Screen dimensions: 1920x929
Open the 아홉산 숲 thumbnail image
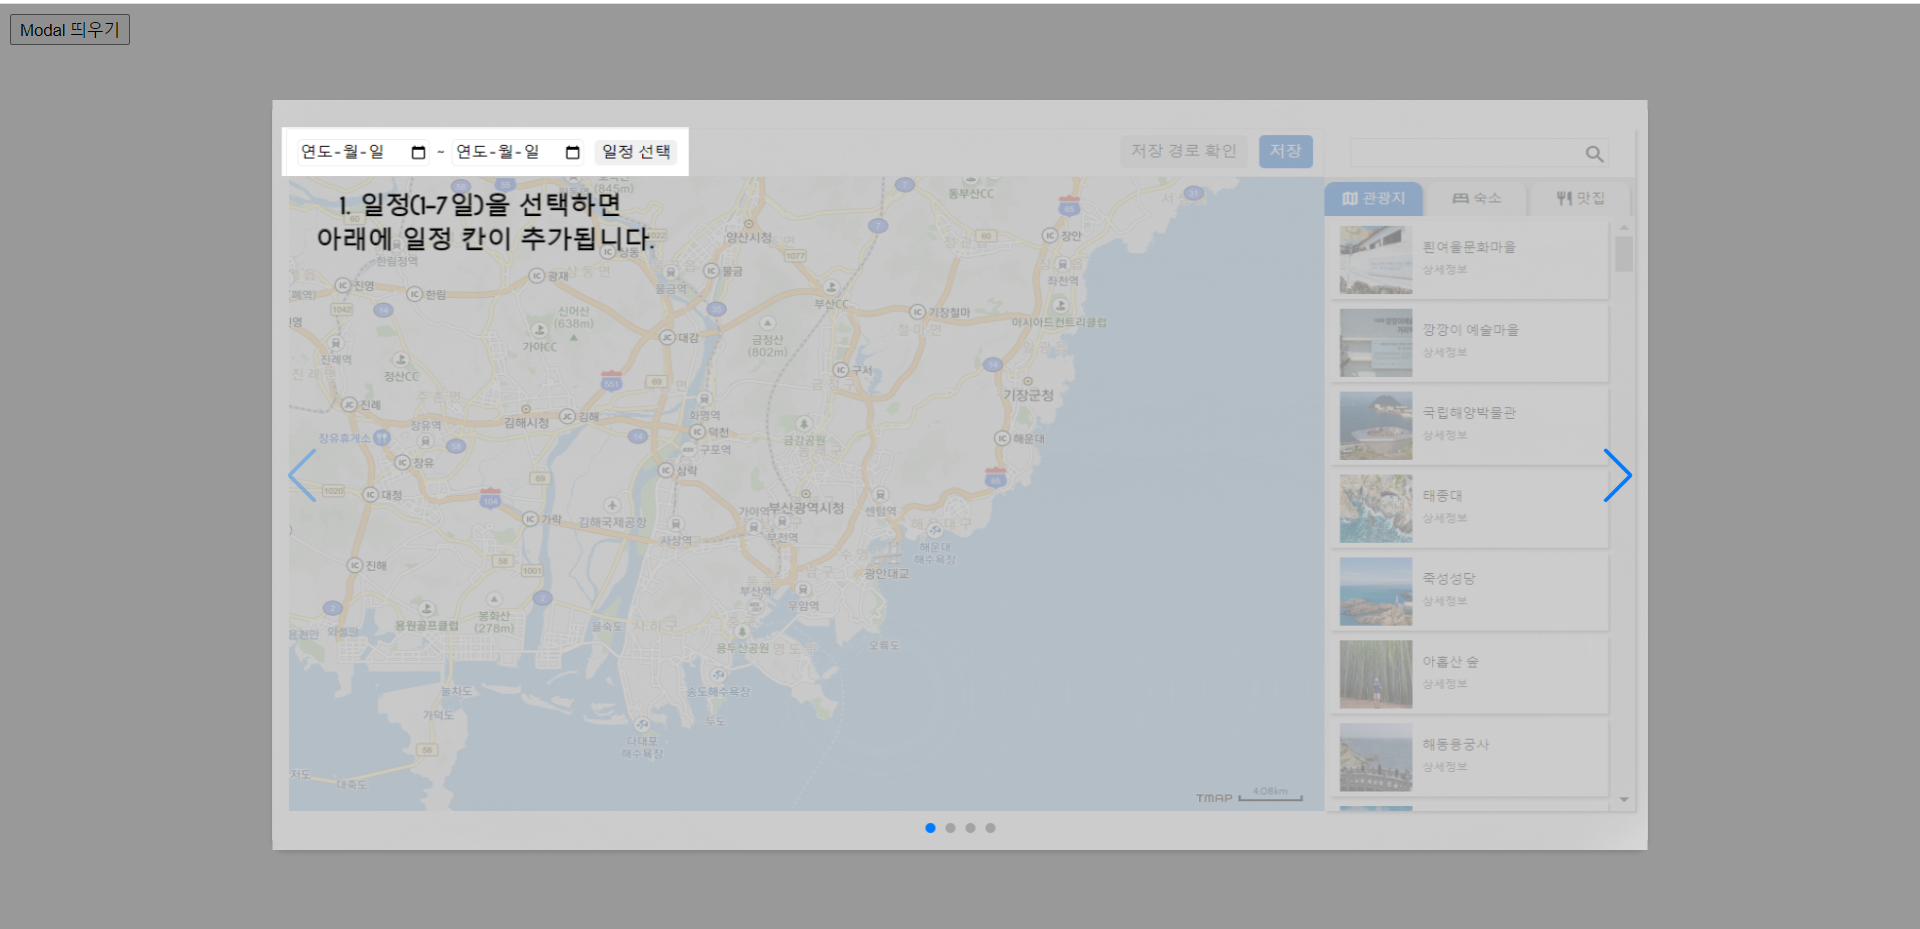pyautogui.click(x=1376, y=675)
